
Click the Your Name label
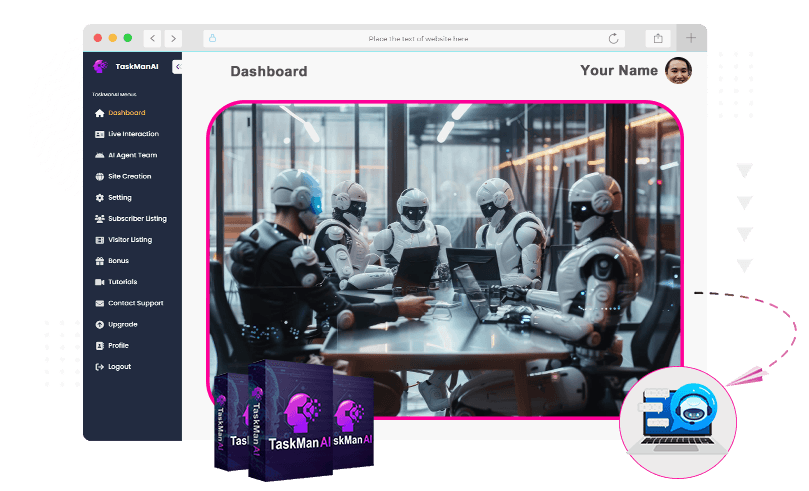pyautogui.click(x=619, y=70)
